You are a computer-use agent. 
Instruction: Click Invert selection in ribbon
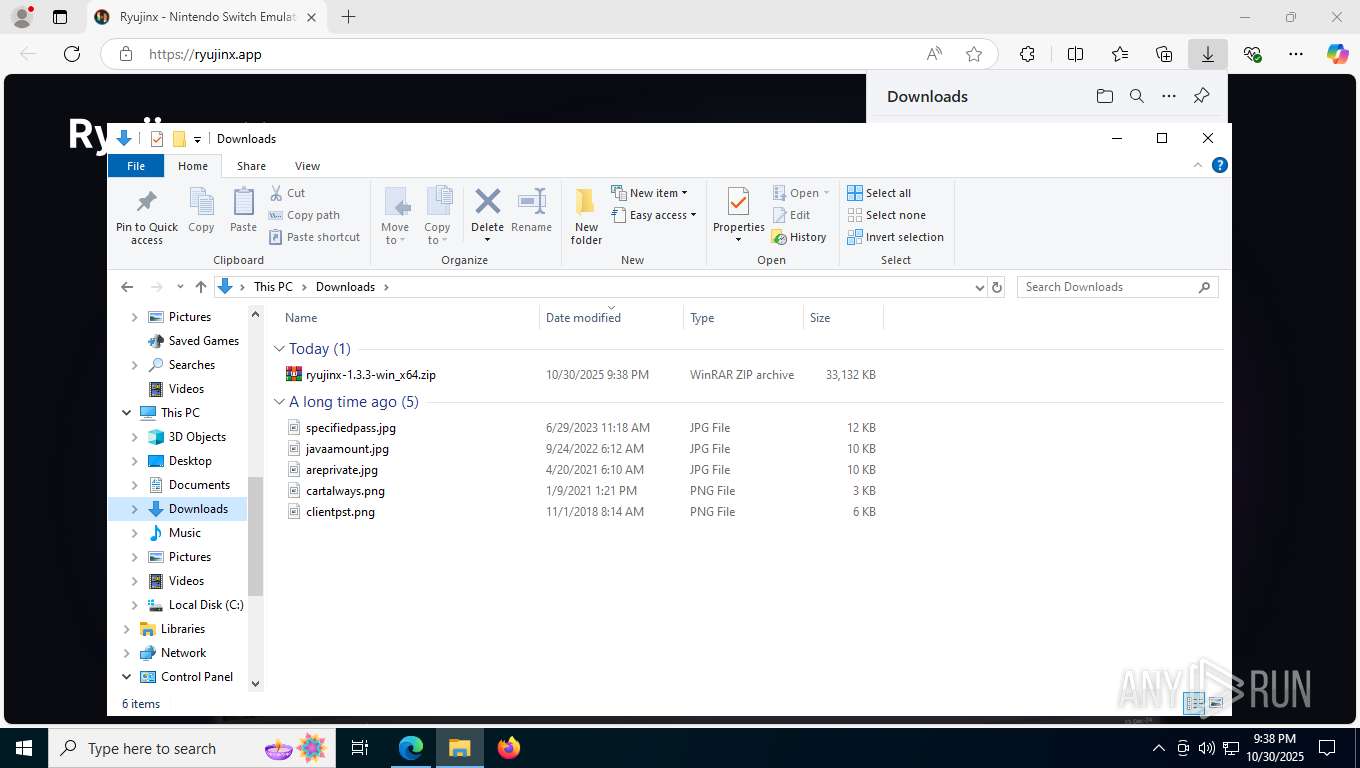(895, 237)
